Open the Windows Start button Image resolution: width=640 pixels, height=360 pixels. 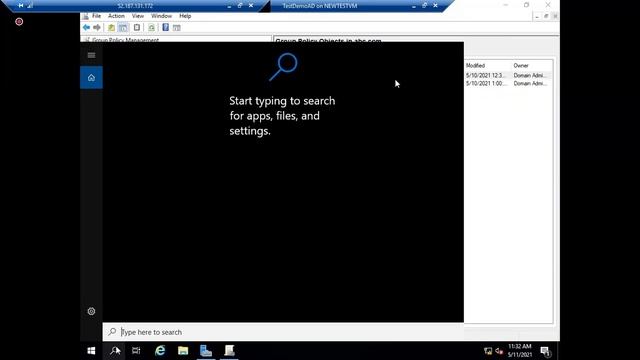pyautogui.click(x=91, y=351)
